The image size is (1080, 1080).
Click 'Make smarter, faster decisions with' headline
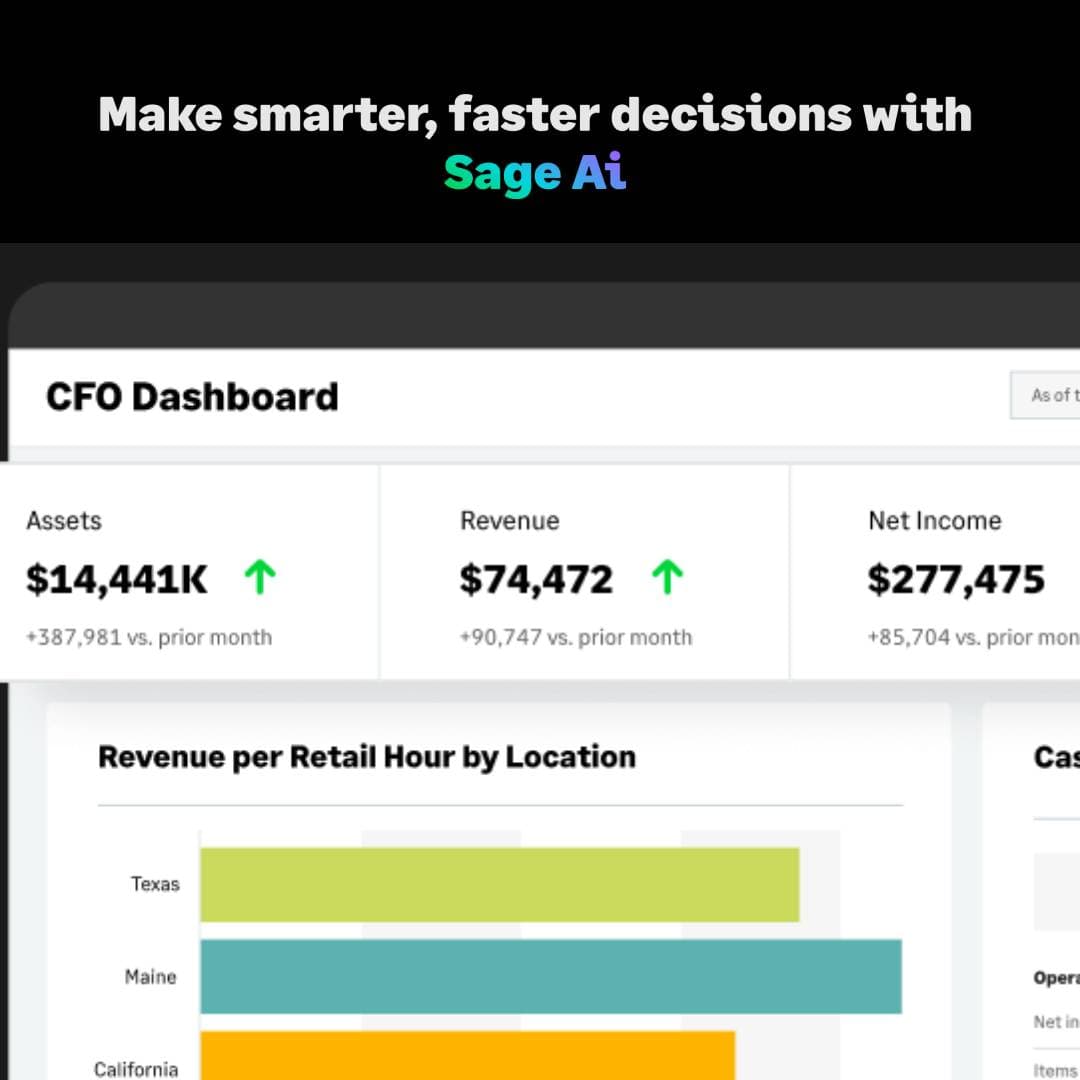tap(535, 114)
